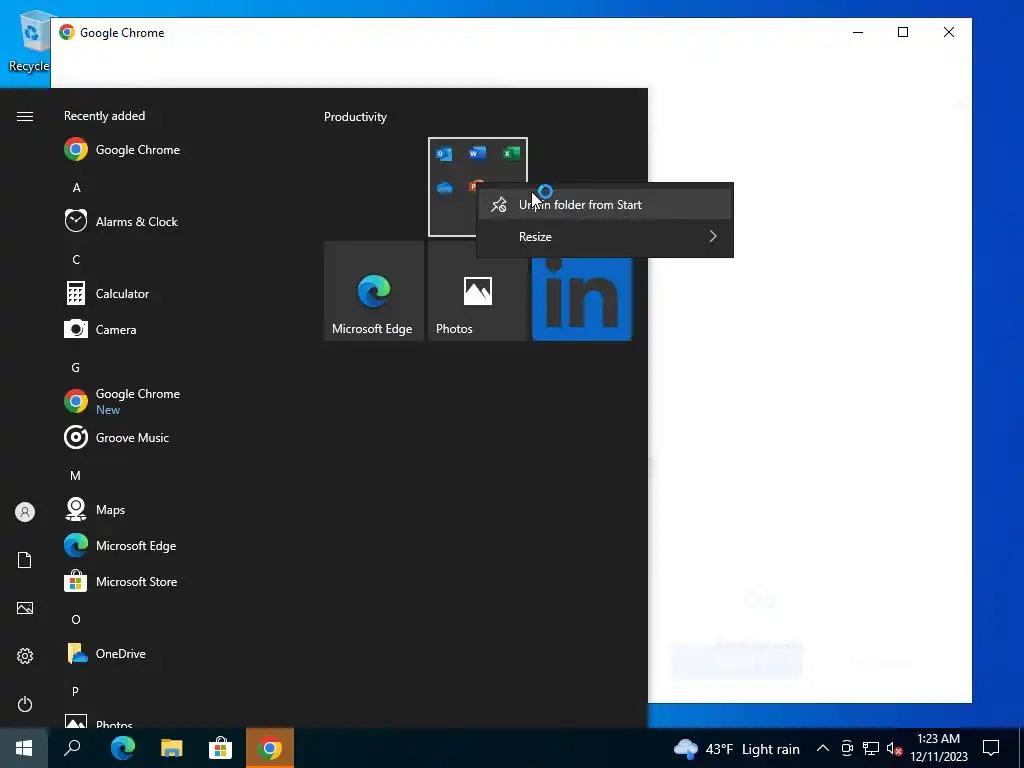Viewport: 1024px width, 768px height.
Task: Click the Windows Start button
Action: tap(24, 748)
